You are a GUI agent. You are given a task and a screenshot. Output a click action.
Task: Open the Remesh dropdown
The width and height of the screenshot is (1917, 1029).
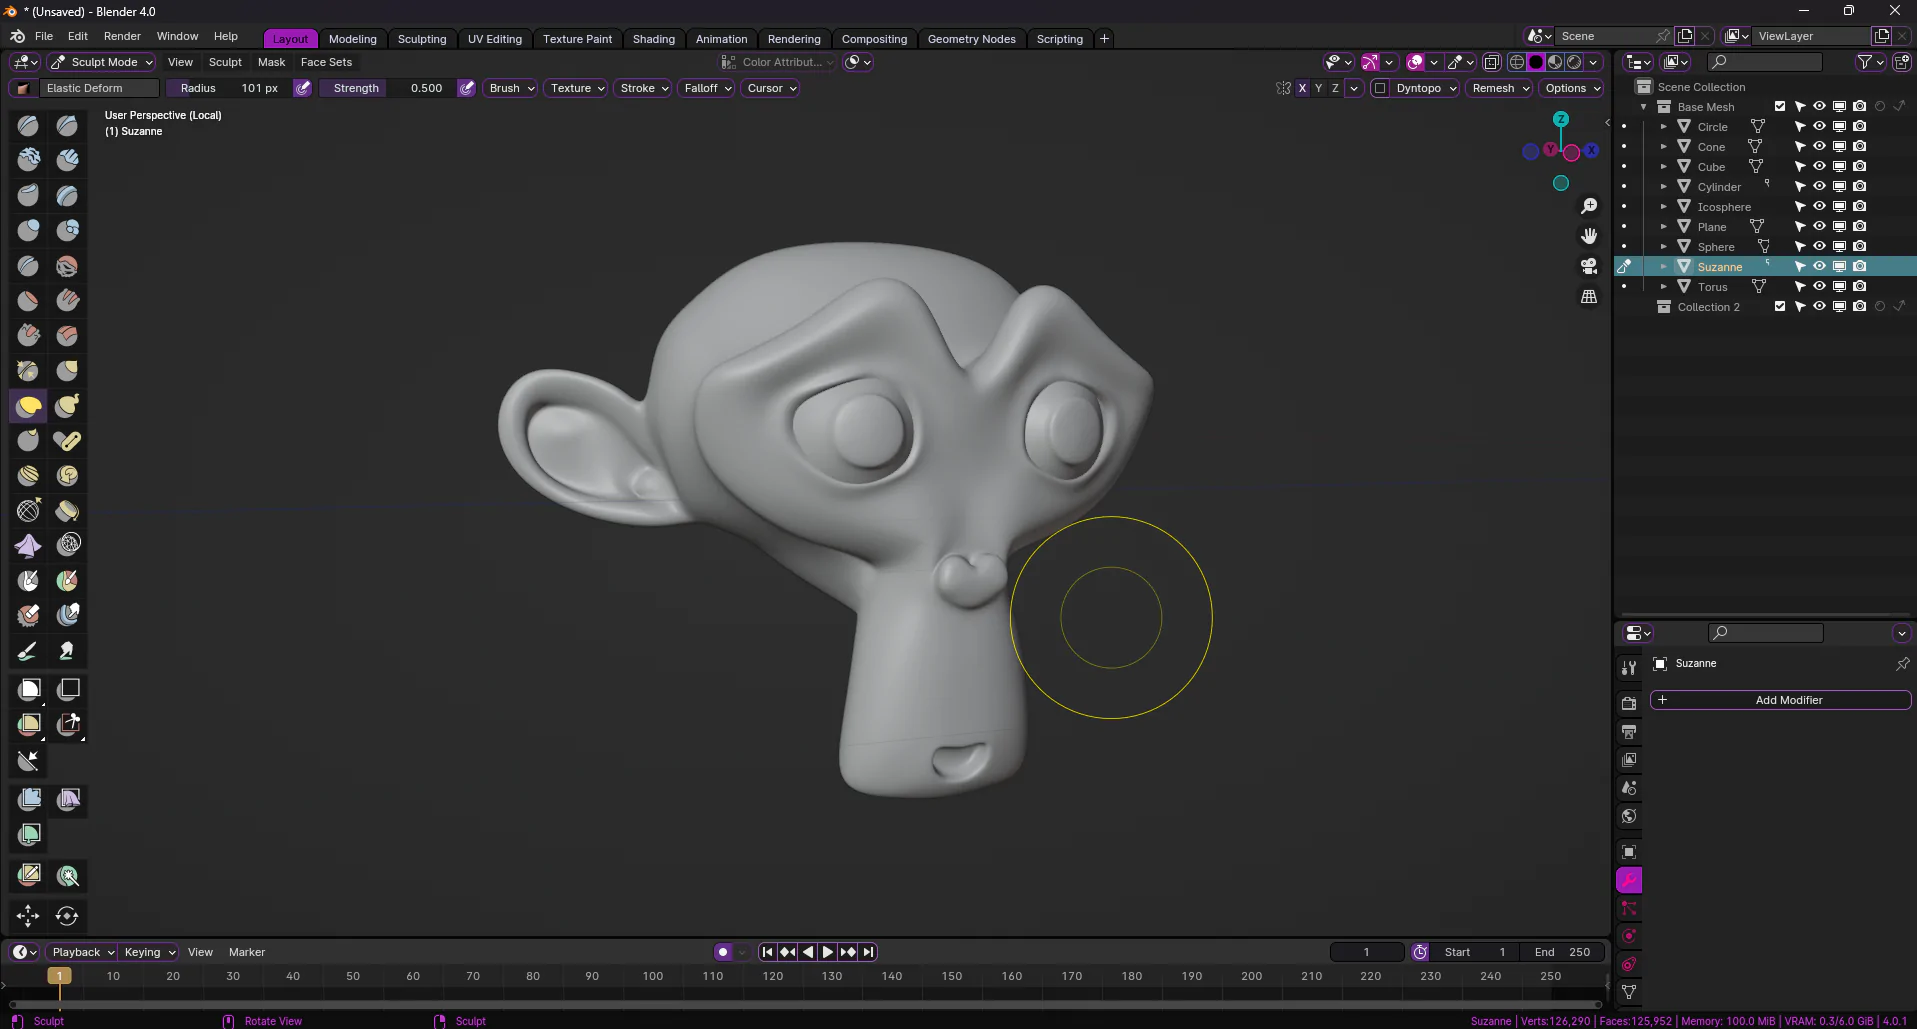pyautogui.click(x=1501, y=88)
